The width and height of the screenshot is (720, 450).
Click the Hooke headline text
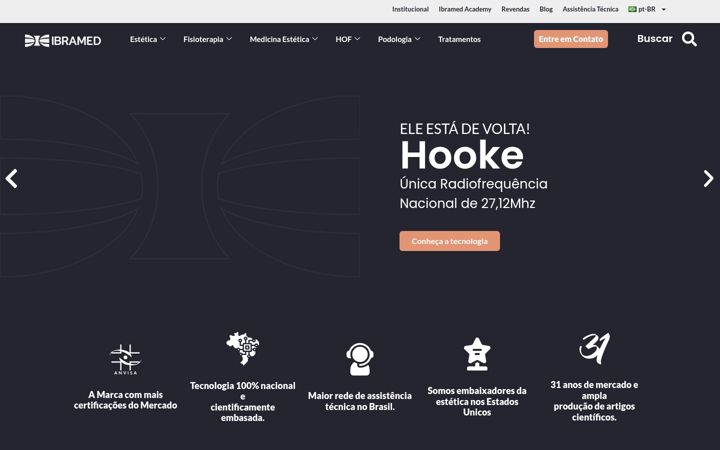pyautogui.click(x=462, y=155)
